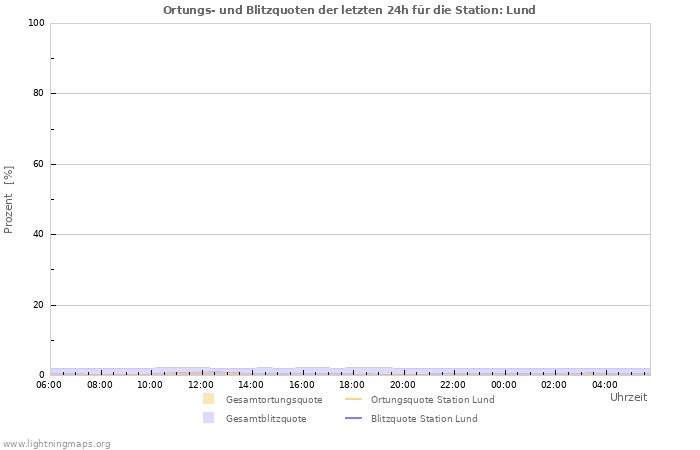Select the Blitzquote Station Lund legend text
This screenshot has height=450, width=700.
(x=424, y=419)
